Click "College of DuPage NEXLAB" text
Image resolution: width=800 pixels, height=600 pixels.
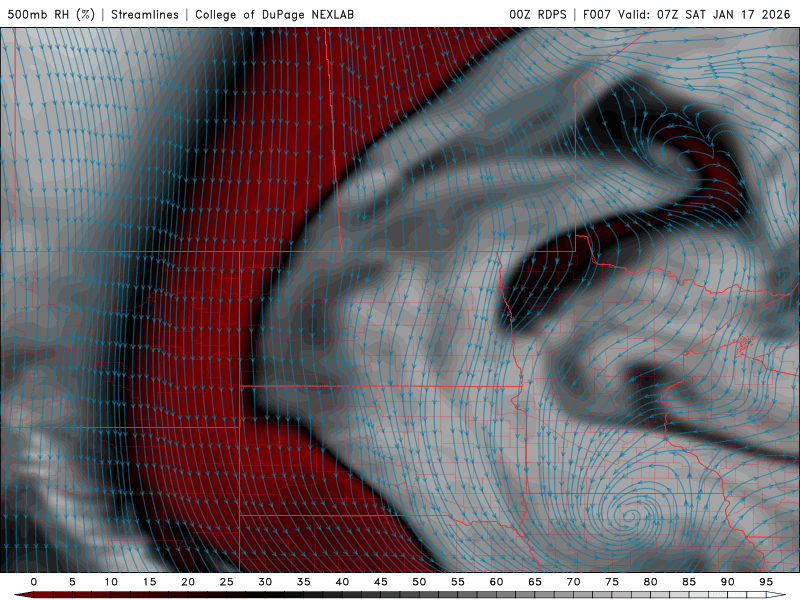coord(274,14)
